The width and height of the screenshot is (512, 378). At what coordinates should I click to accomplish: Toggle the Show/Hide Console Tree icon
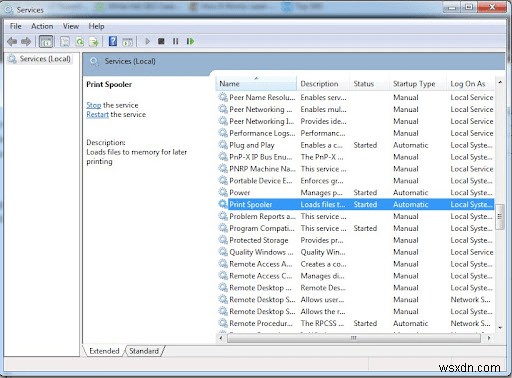[46, 42]
